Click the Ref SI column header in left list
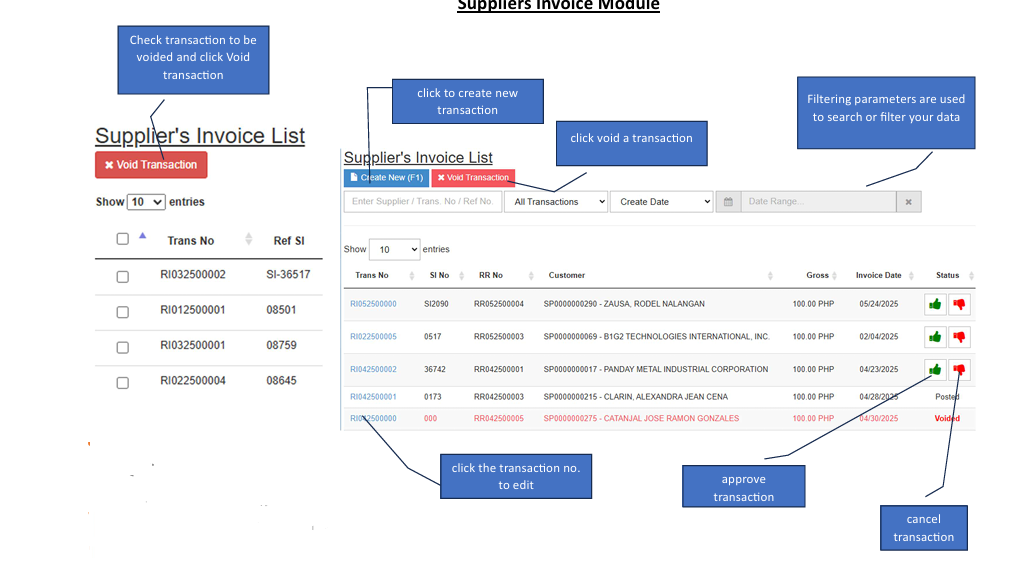Viewport: 1034px width, 572px height. point(289,241)
